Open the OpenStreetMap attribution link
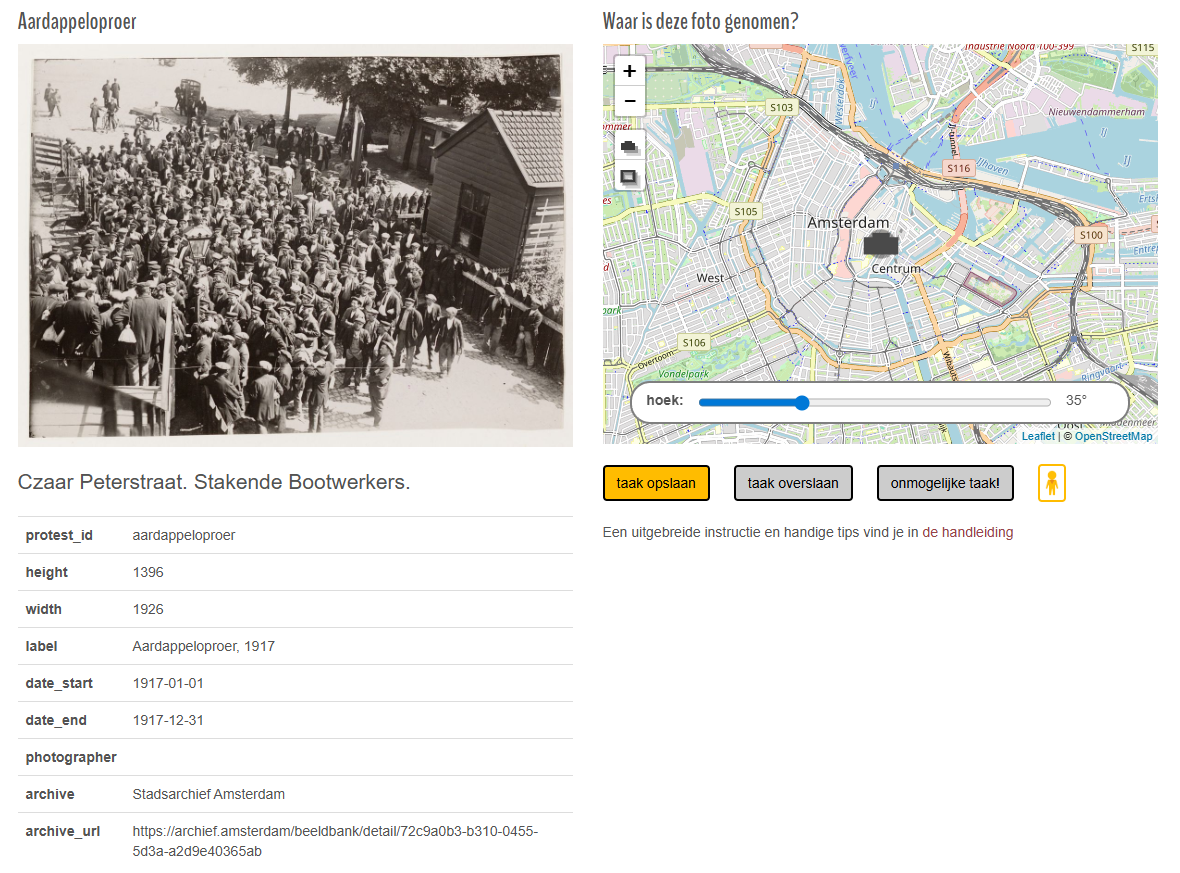The width and height of the screenshot is (1180, 873). click(x=1113, y=436)
